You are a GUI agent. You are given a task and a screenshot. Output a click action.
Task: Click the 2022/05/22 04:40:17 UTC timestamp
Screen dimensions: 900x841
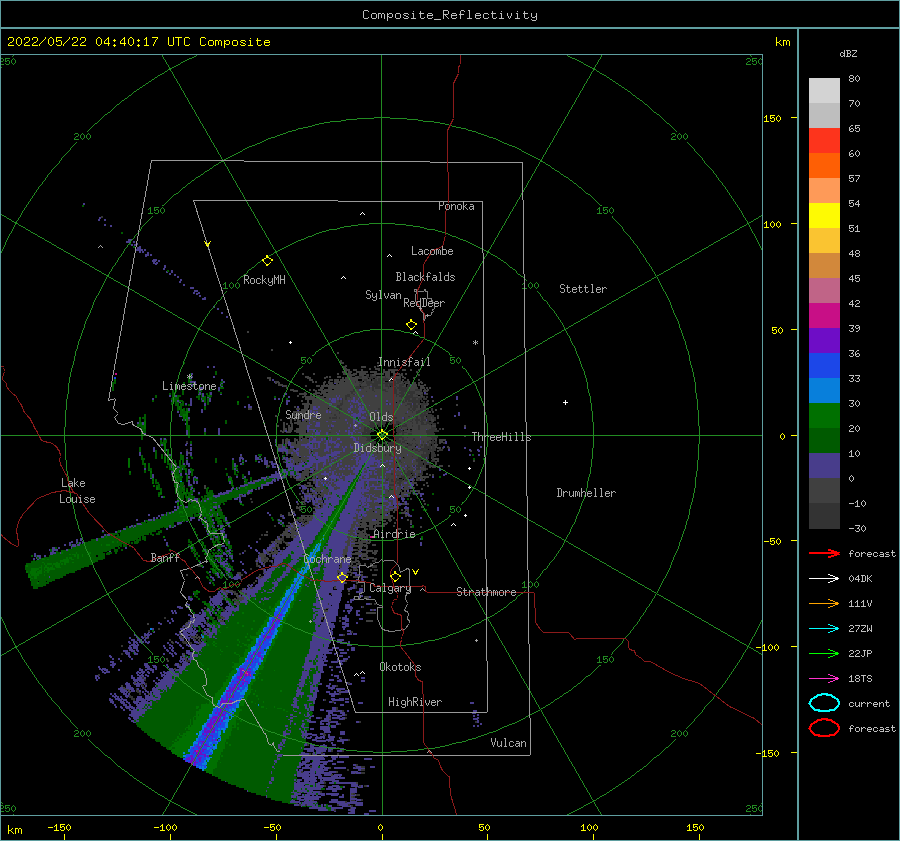tap(99, 42)
